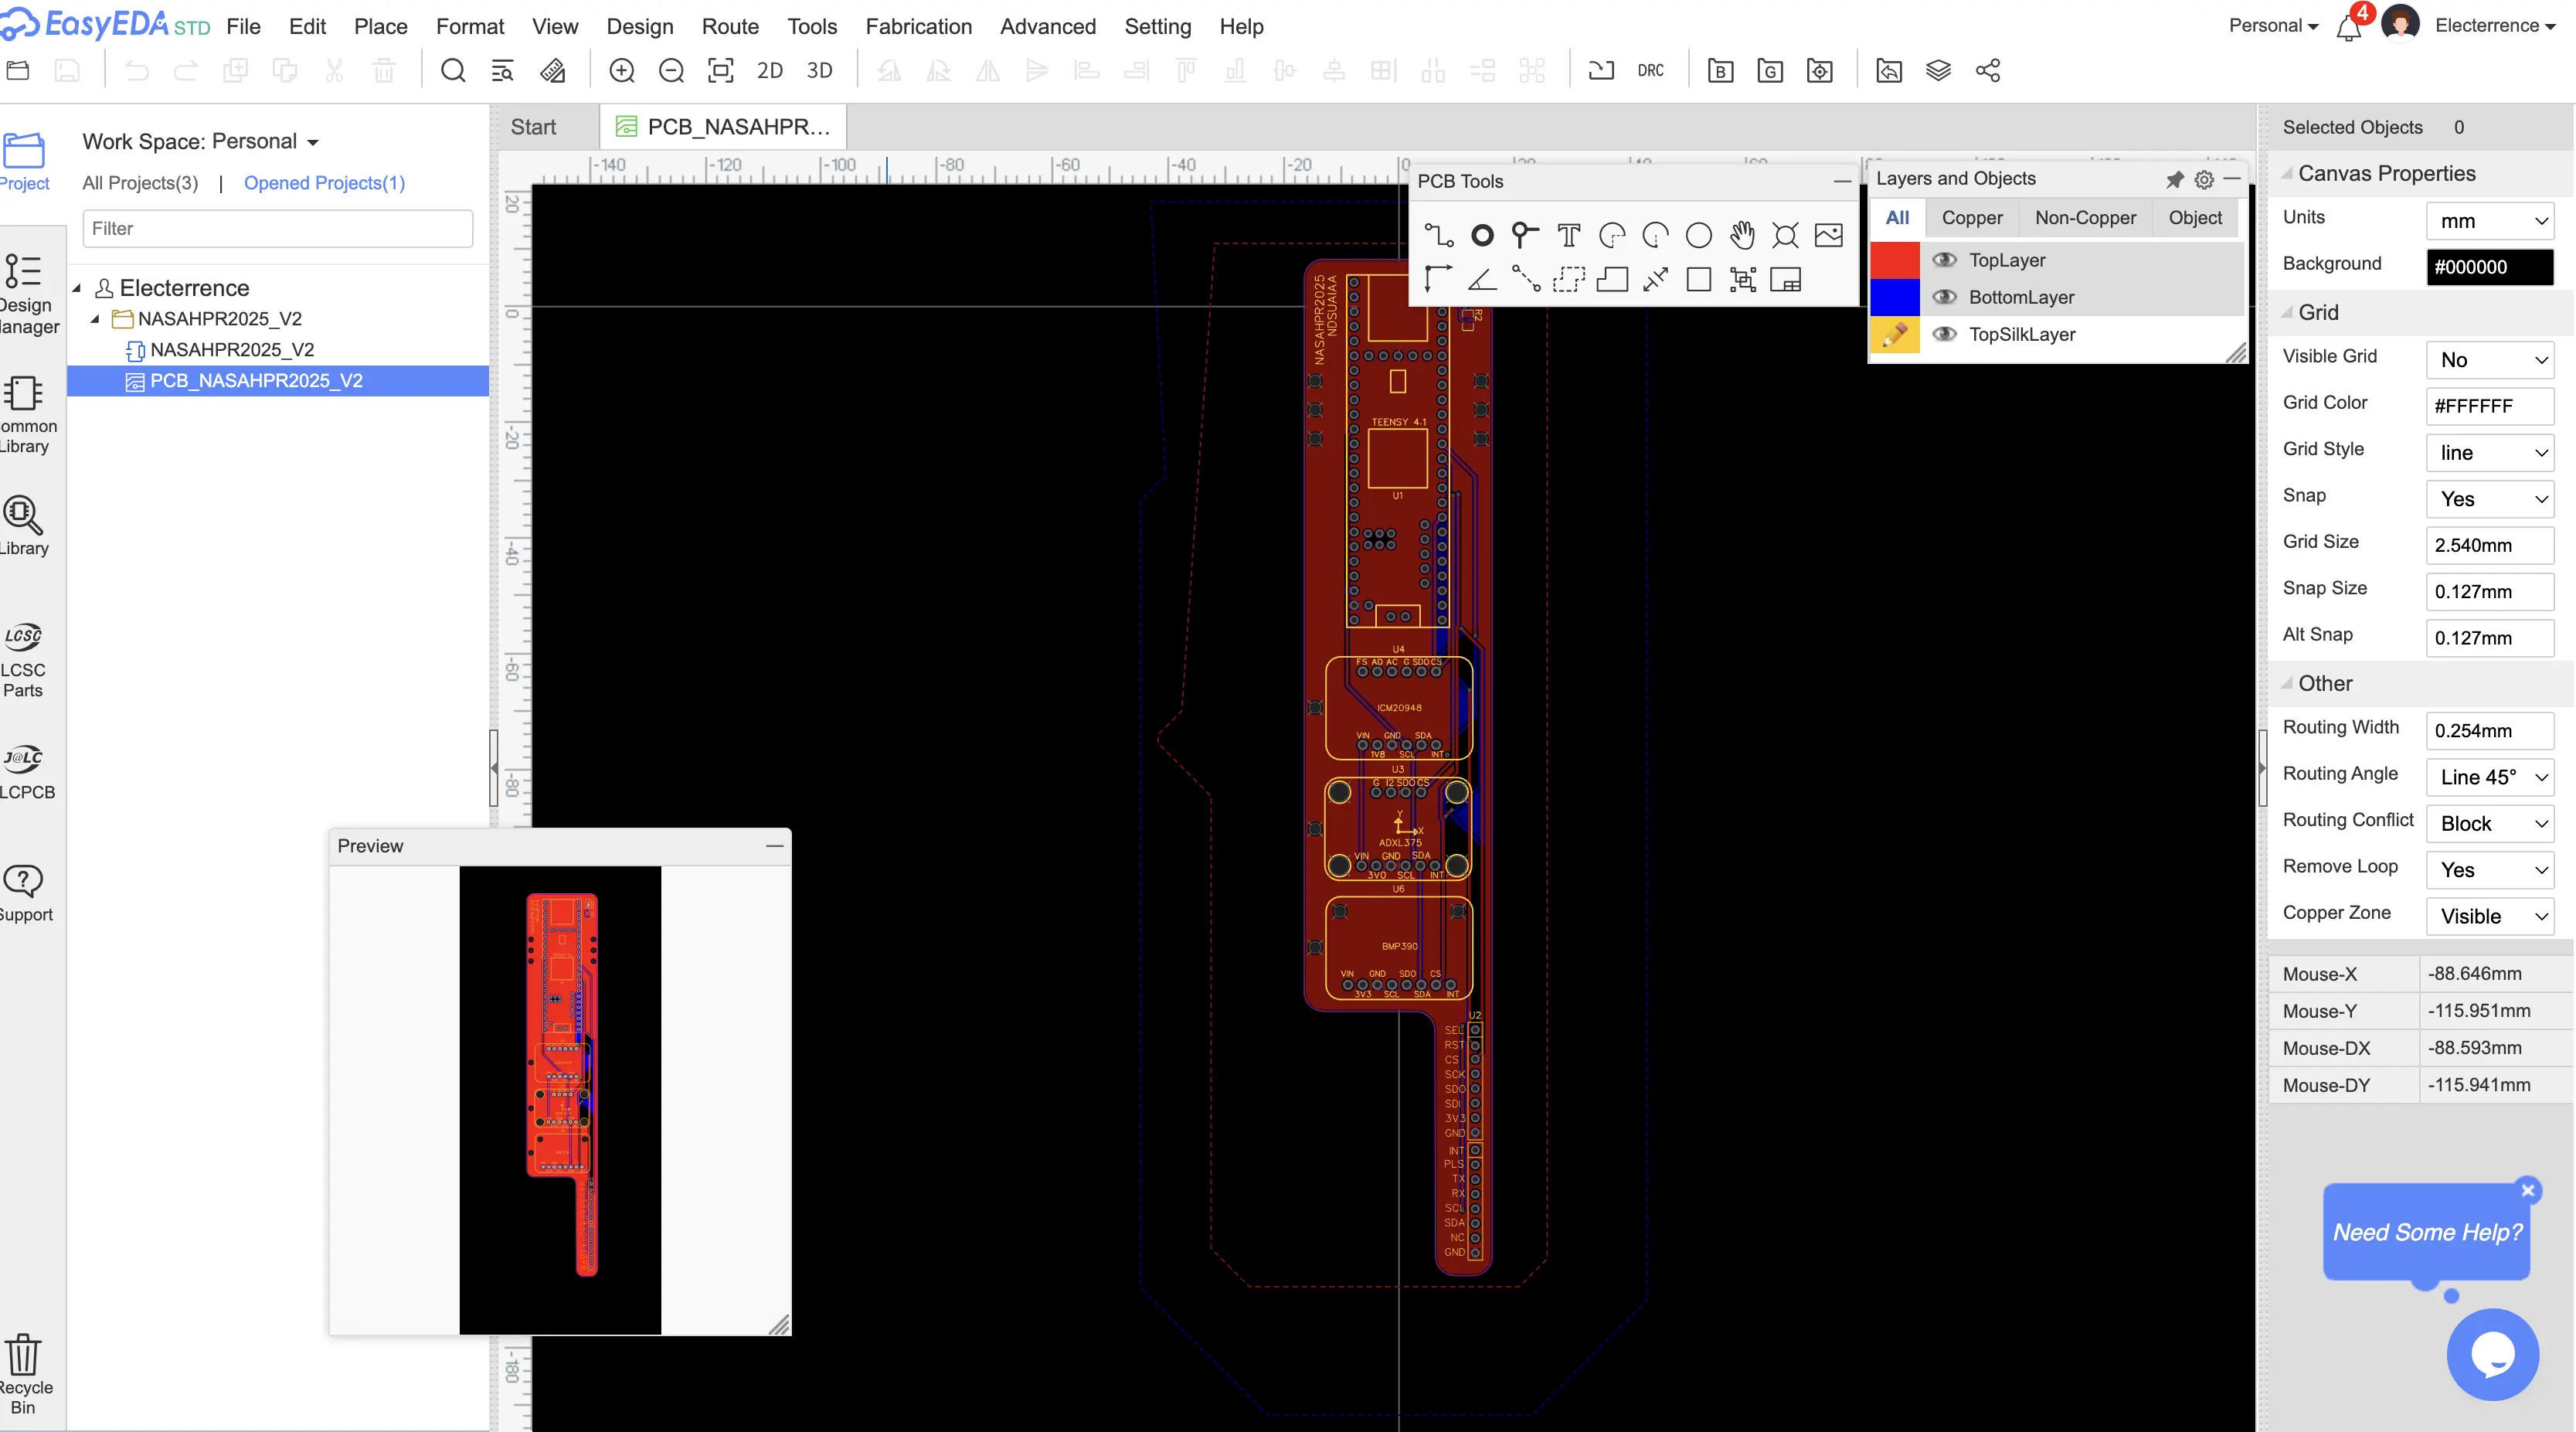Collapse the NASAHPR2025_V2 project folder
The height and width of the screenshot is (1432, 2576).
coord(95,319)
